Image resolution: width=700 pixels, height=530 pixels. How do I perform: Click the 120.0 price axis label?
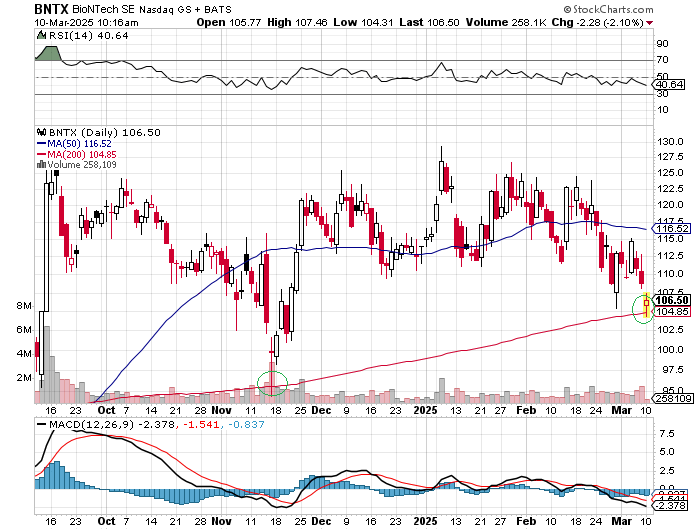[670, 205]
